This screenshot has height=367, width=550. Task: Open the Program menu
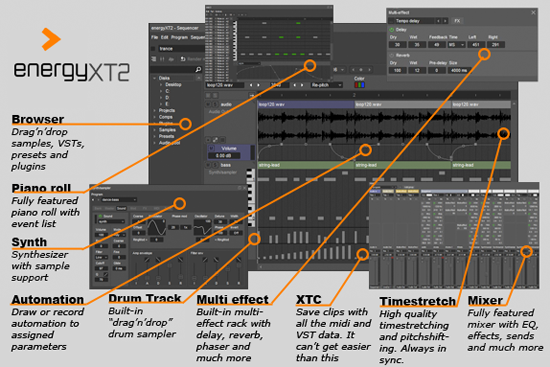coord(180,37)
